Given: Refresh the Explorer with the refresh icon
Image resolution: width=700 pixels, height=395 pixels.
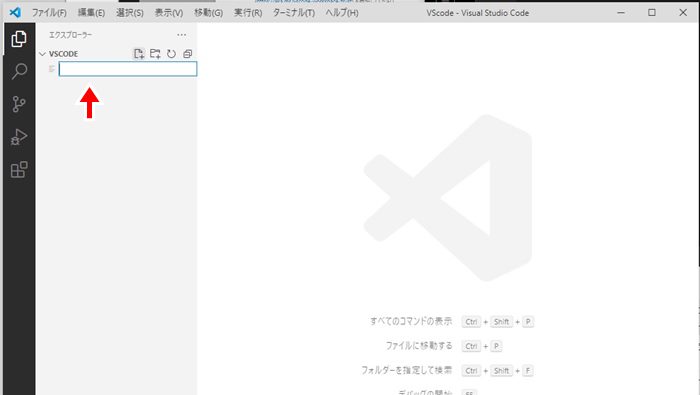Looking at the screenshot, I should [x=171, y=54].
